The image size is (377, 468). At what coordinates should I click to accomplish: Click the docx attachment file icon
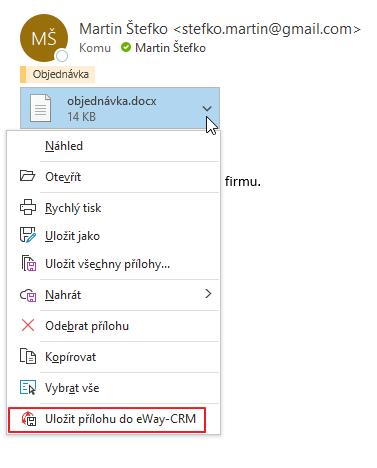point(41,108)
